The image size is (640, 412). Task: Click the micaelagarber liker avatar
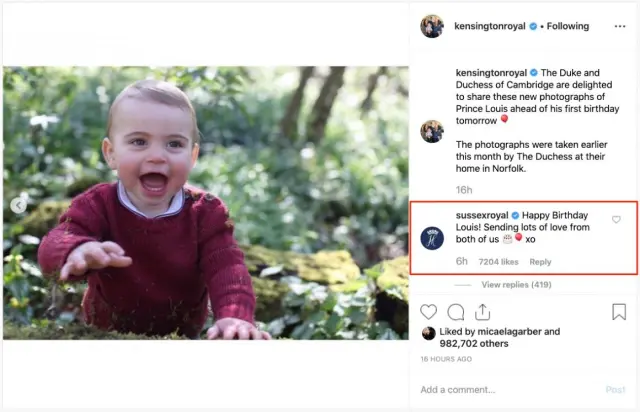click(x=429, y=333)
